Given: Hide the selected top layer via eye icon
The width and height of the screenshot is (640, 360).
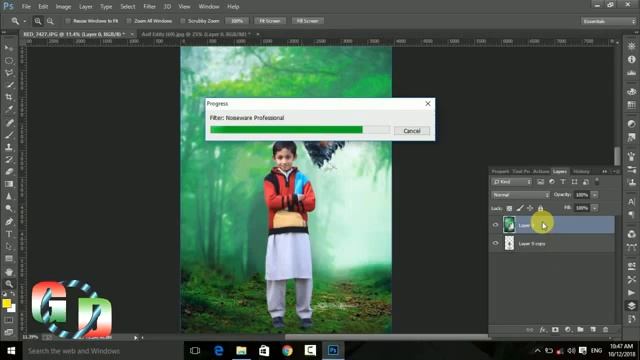Looking at the screenshot, I should click(496, 225).
